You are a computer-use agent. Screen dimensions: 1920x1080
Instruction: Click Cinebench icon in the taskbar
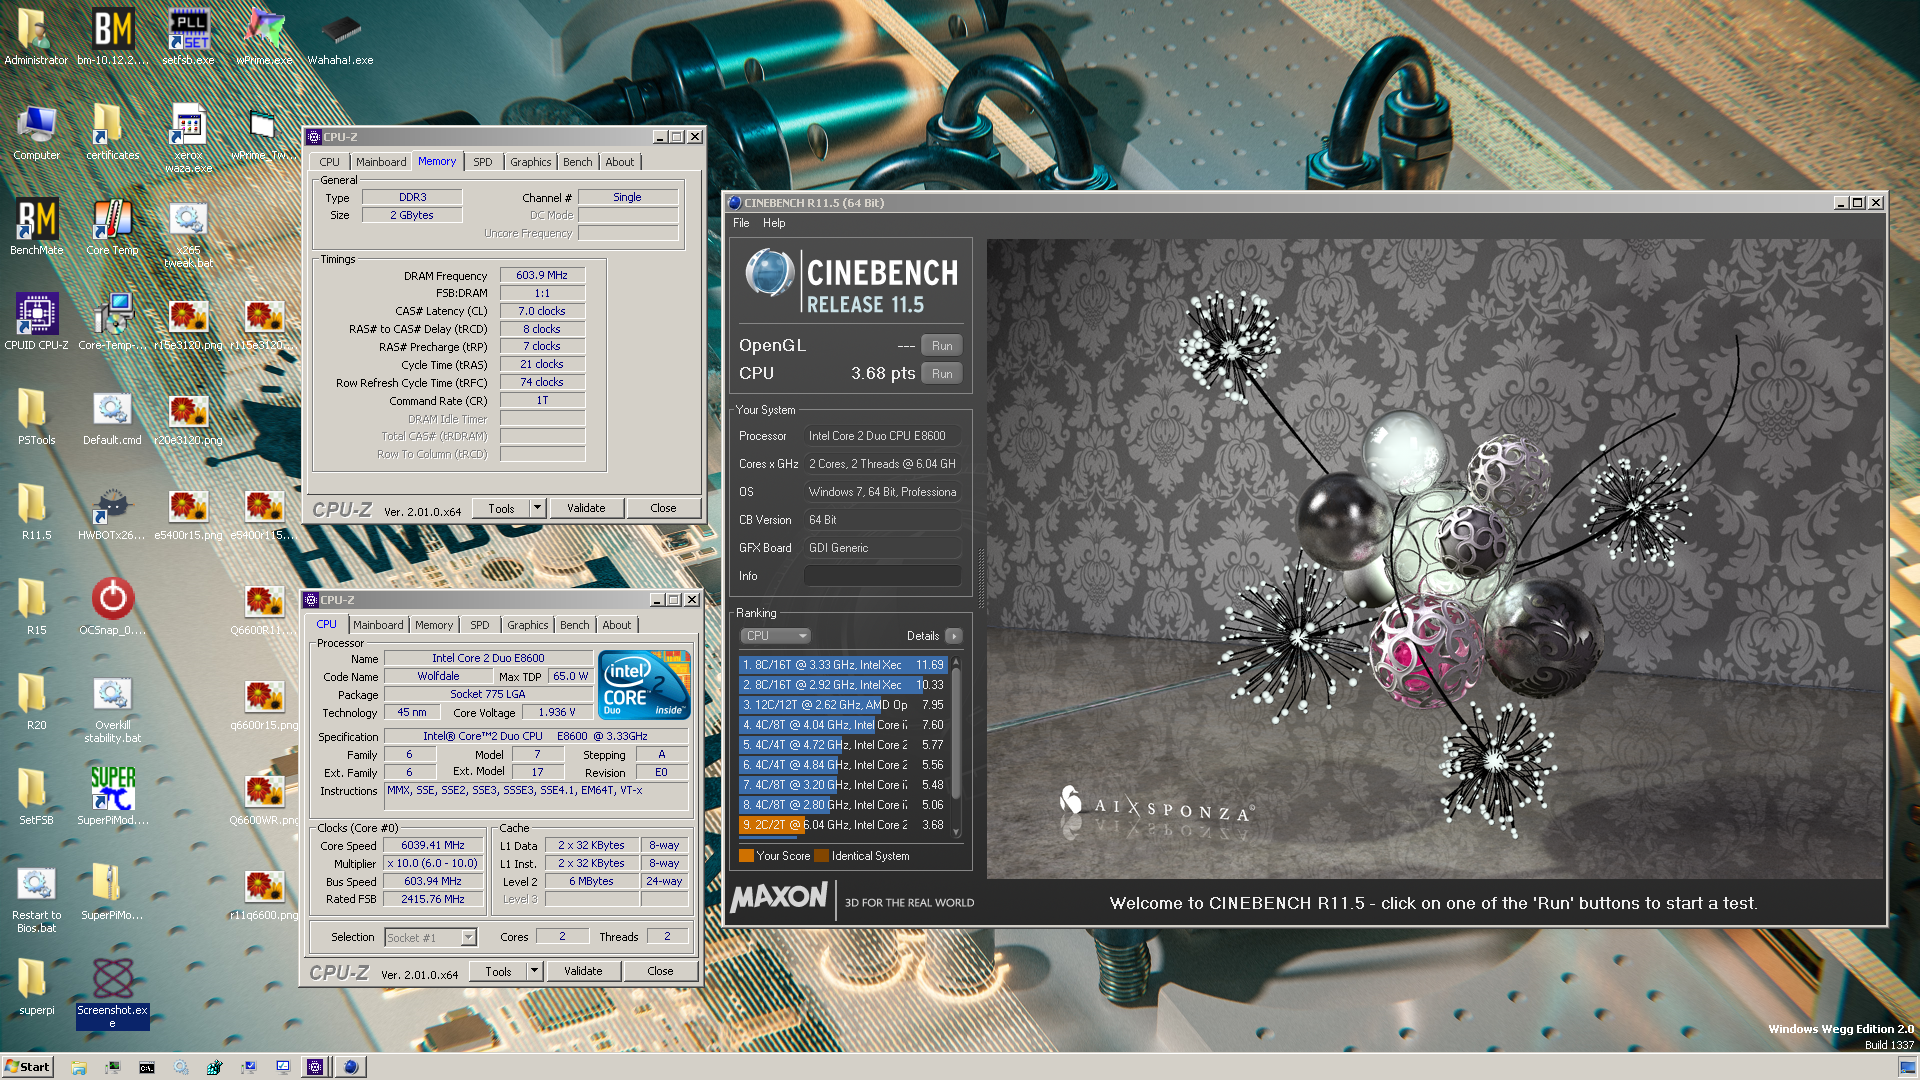point(350,1067)
